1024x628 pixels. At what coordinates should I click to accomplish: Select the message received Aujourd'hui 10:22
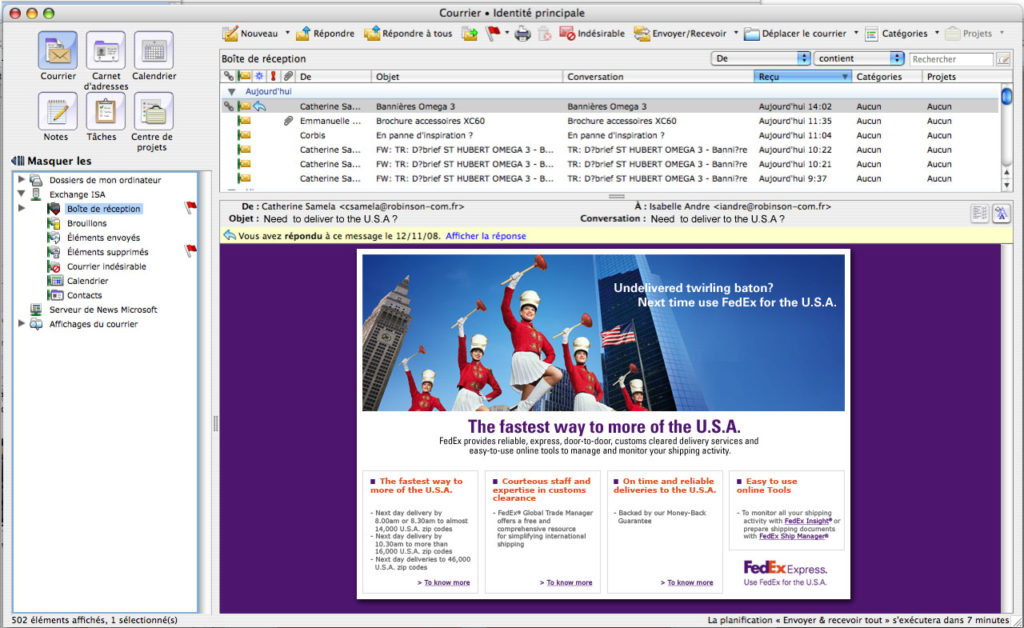(x=609, y=149)
